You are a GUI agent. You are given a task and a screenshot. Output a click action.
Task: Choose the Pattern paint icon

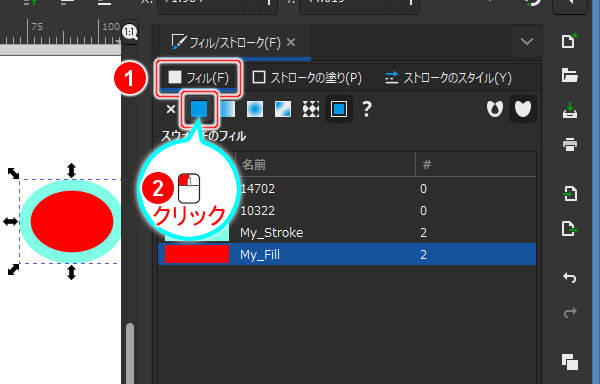point(311,109)
